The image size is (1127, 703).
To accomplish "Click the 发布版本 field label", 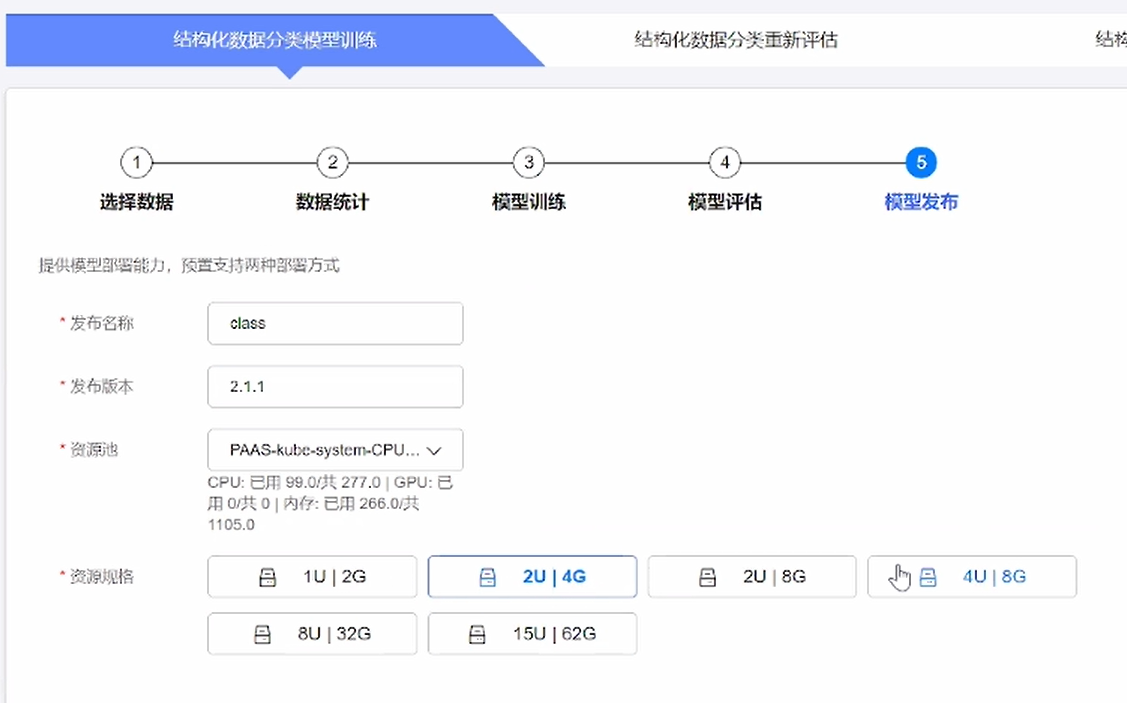I will point(101,387).
